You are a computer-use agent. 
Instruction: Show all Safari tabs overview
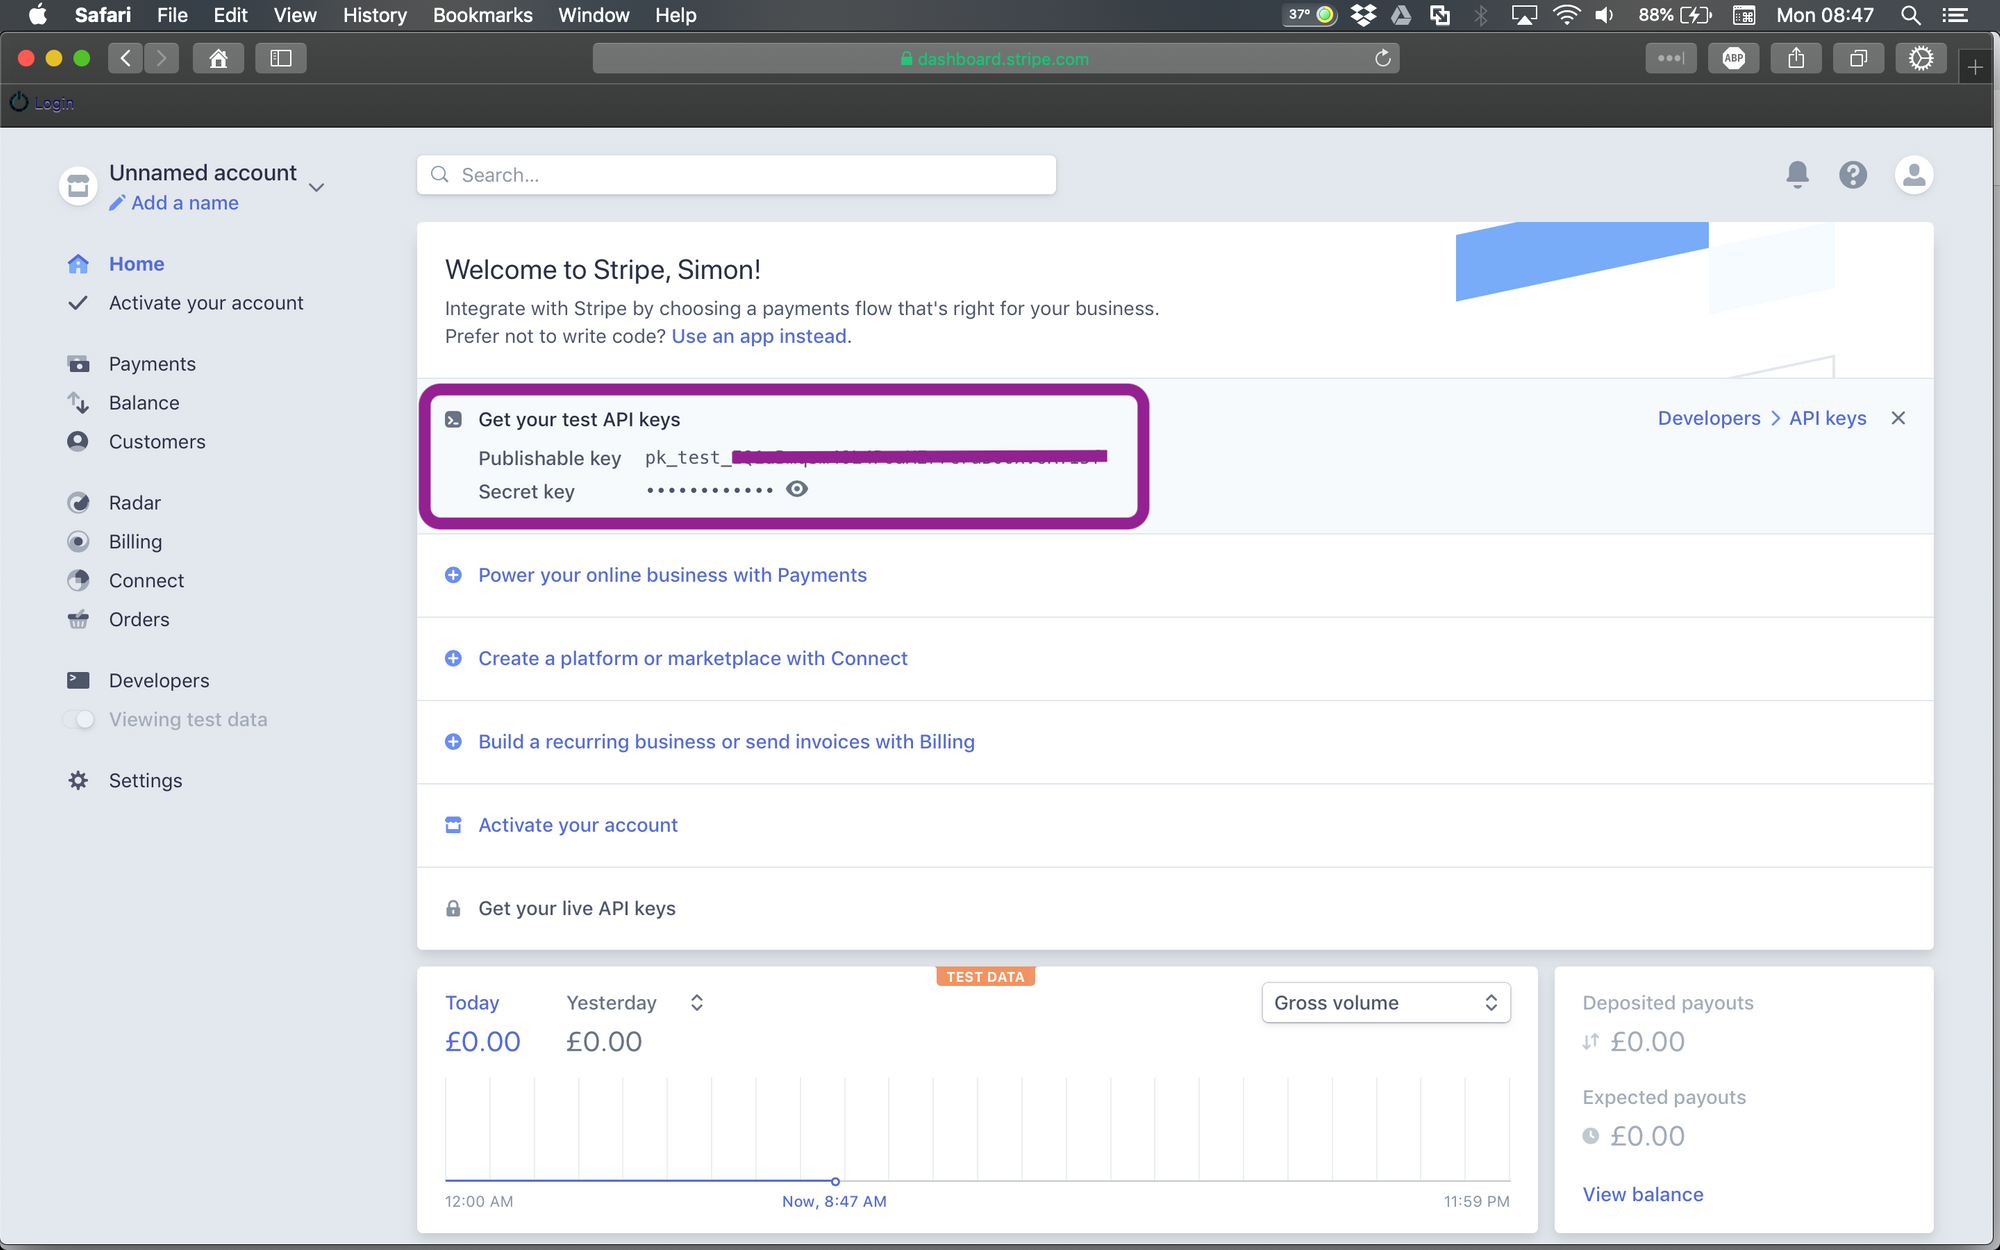pyautogui.click(x=1858, y=58)
